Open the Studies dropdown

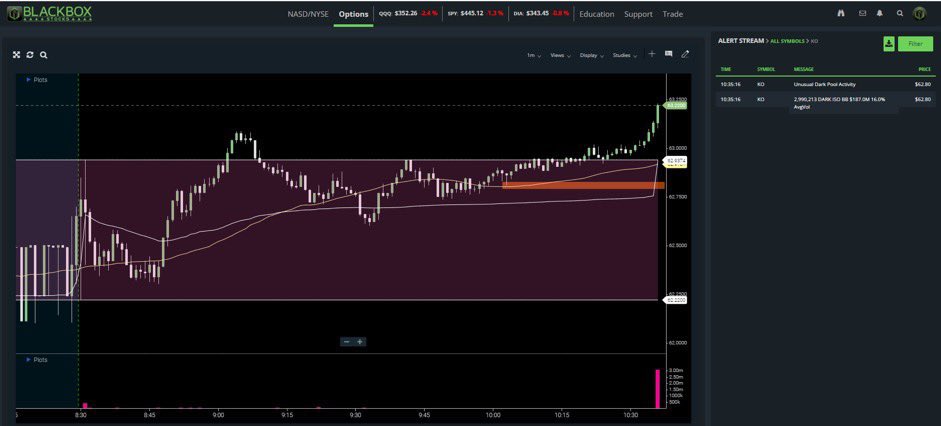click(625, 55)
